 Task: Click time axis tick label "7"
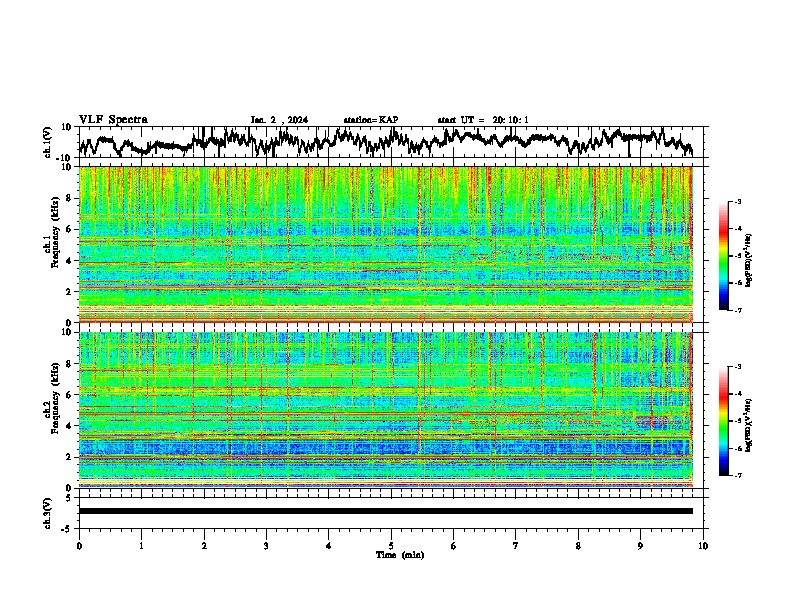coord(516,546)
